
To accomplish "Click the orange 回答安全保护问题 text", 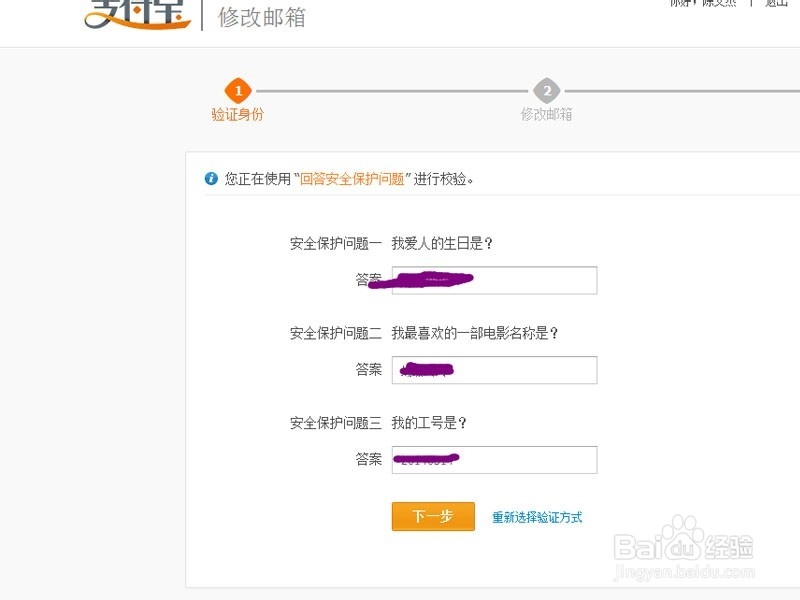I will coord(352,179).
